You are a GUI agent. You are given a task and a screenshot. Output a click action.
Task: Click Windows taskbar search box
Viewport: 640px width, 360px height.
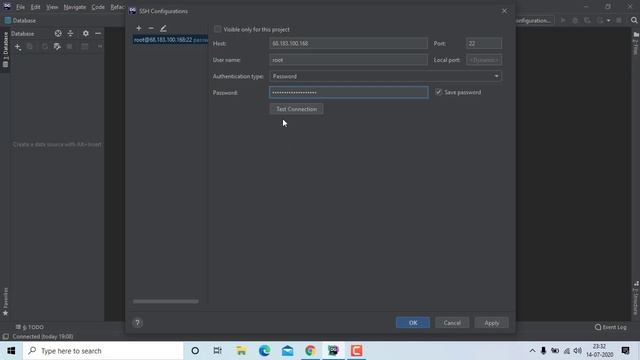(103, 351)
